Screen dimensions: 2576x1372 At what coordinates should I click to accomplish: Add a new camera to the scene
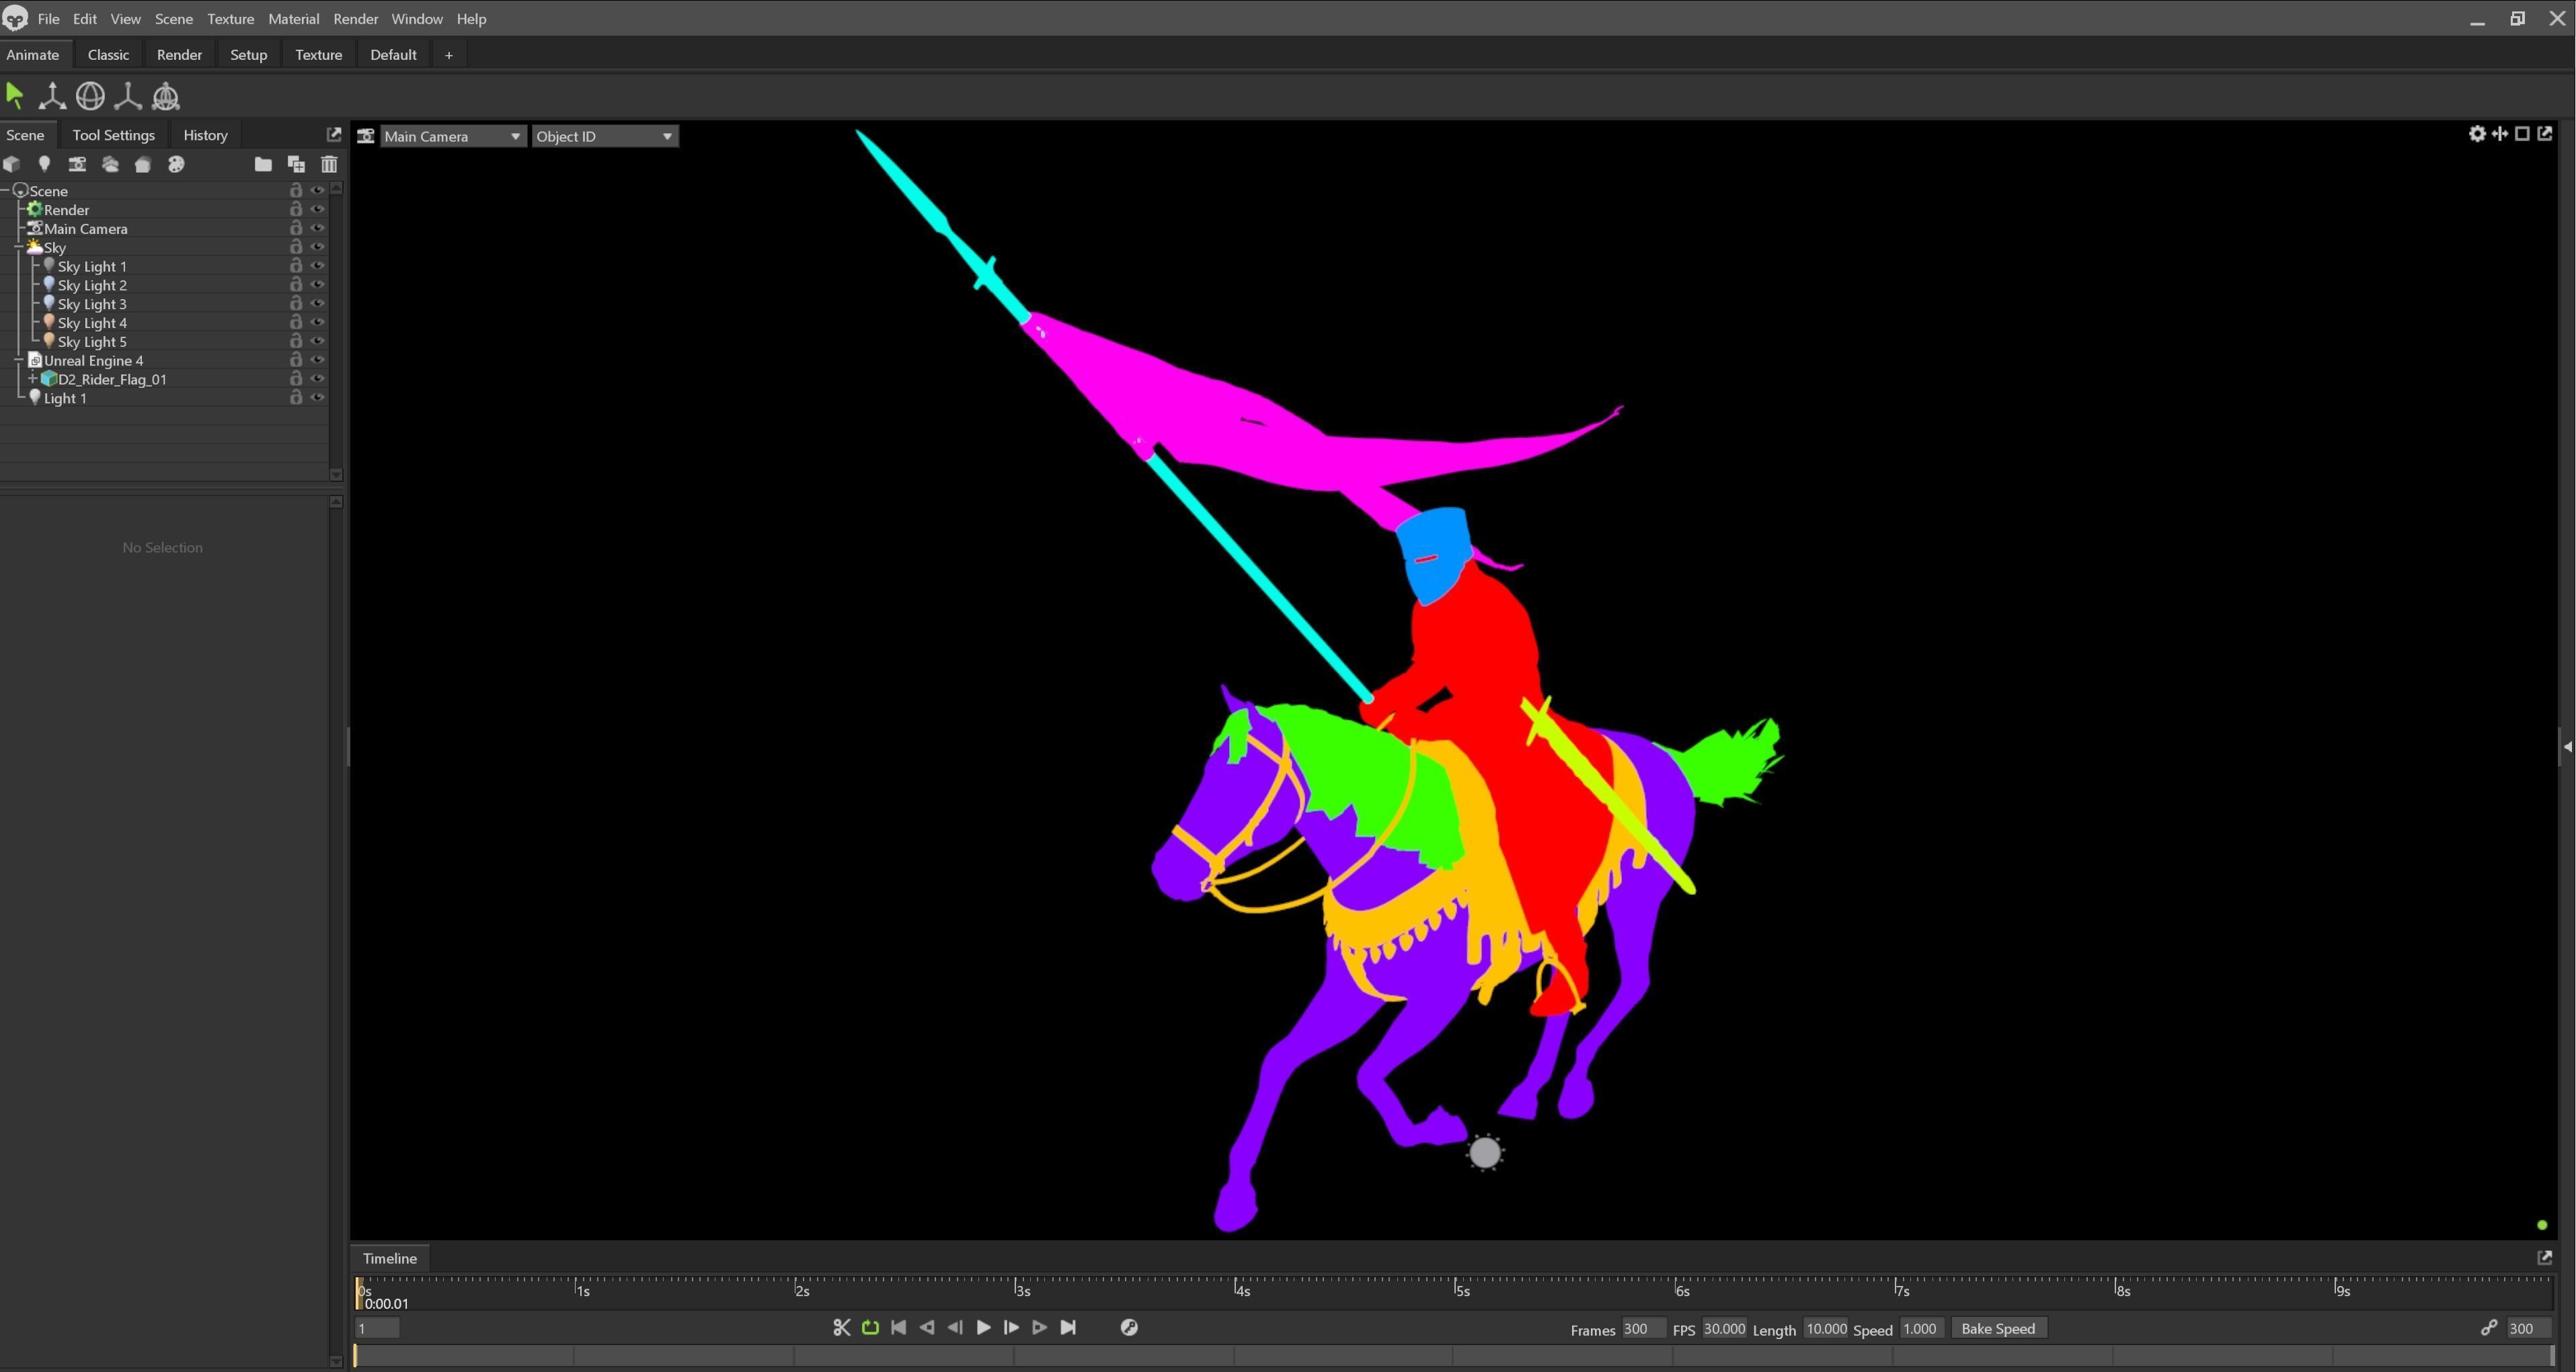click(x=77, y=164)
